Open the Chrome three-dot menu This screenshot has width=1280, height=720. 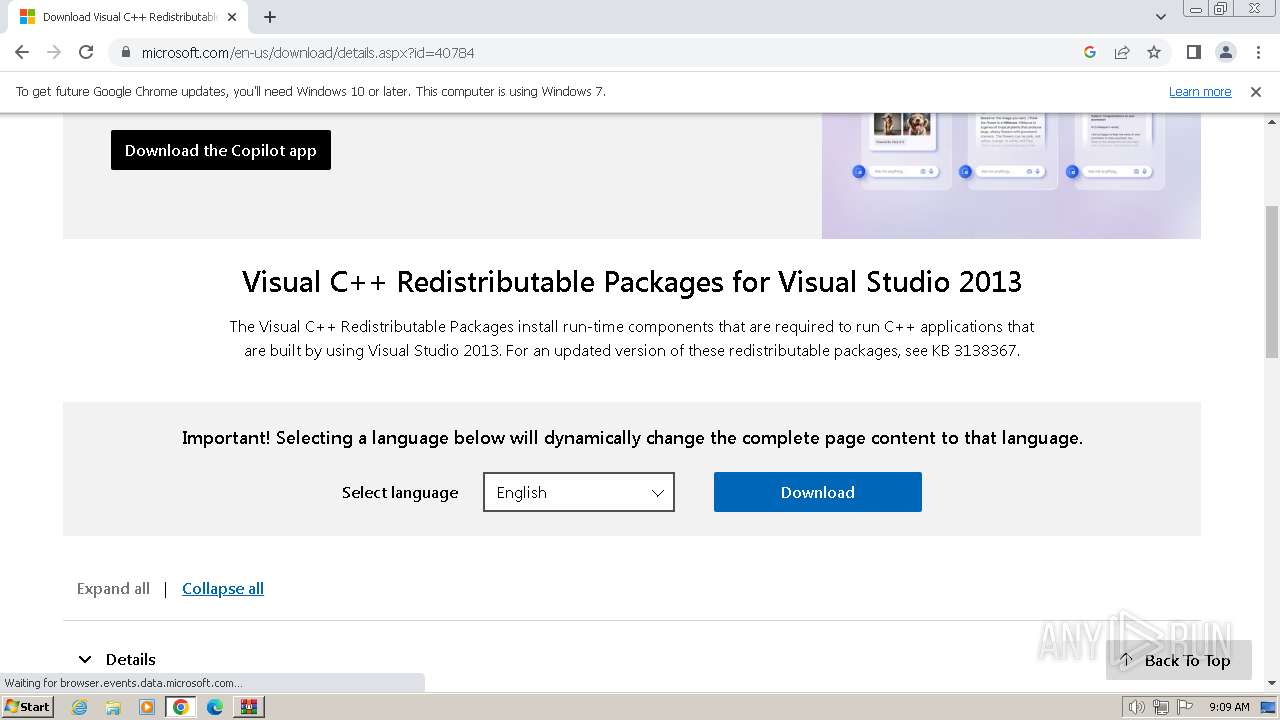click(x=1258, y=52)
